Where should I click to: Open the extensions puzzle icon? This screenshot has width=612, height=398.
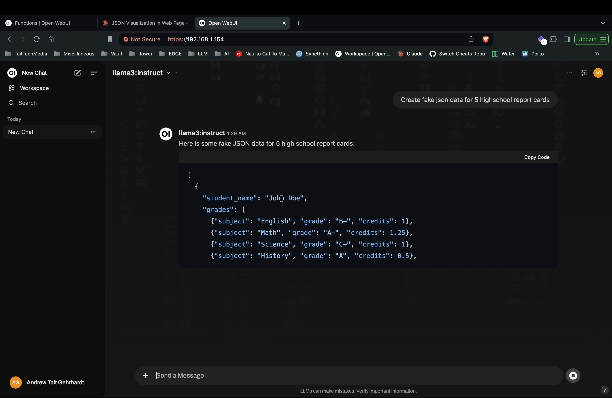[553, 39]
